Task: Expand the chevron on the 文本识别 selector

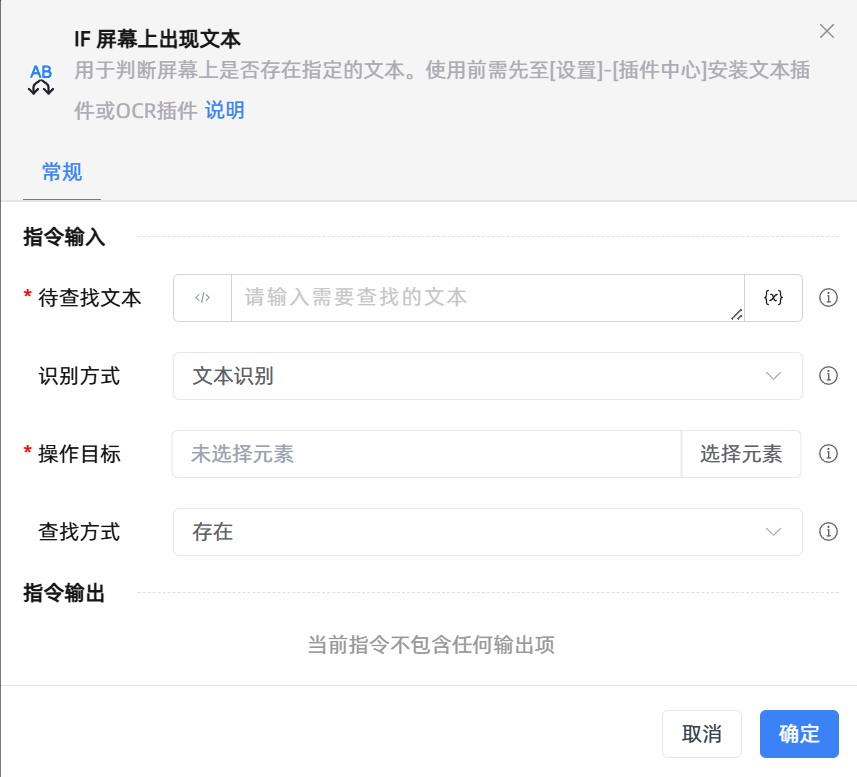Action: coord(772,376)
